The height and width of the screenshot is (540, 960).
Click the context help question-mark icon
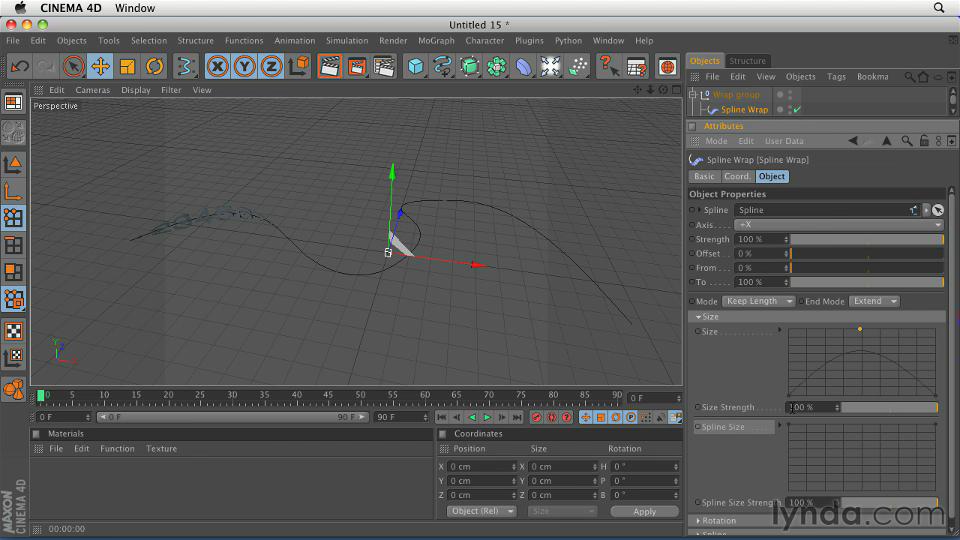point(608,66)
